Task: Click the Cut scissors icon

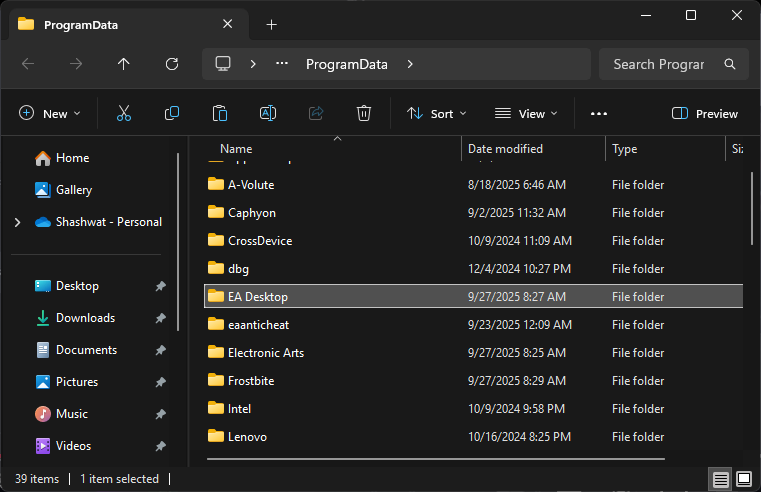Action: tap(124, 114)
